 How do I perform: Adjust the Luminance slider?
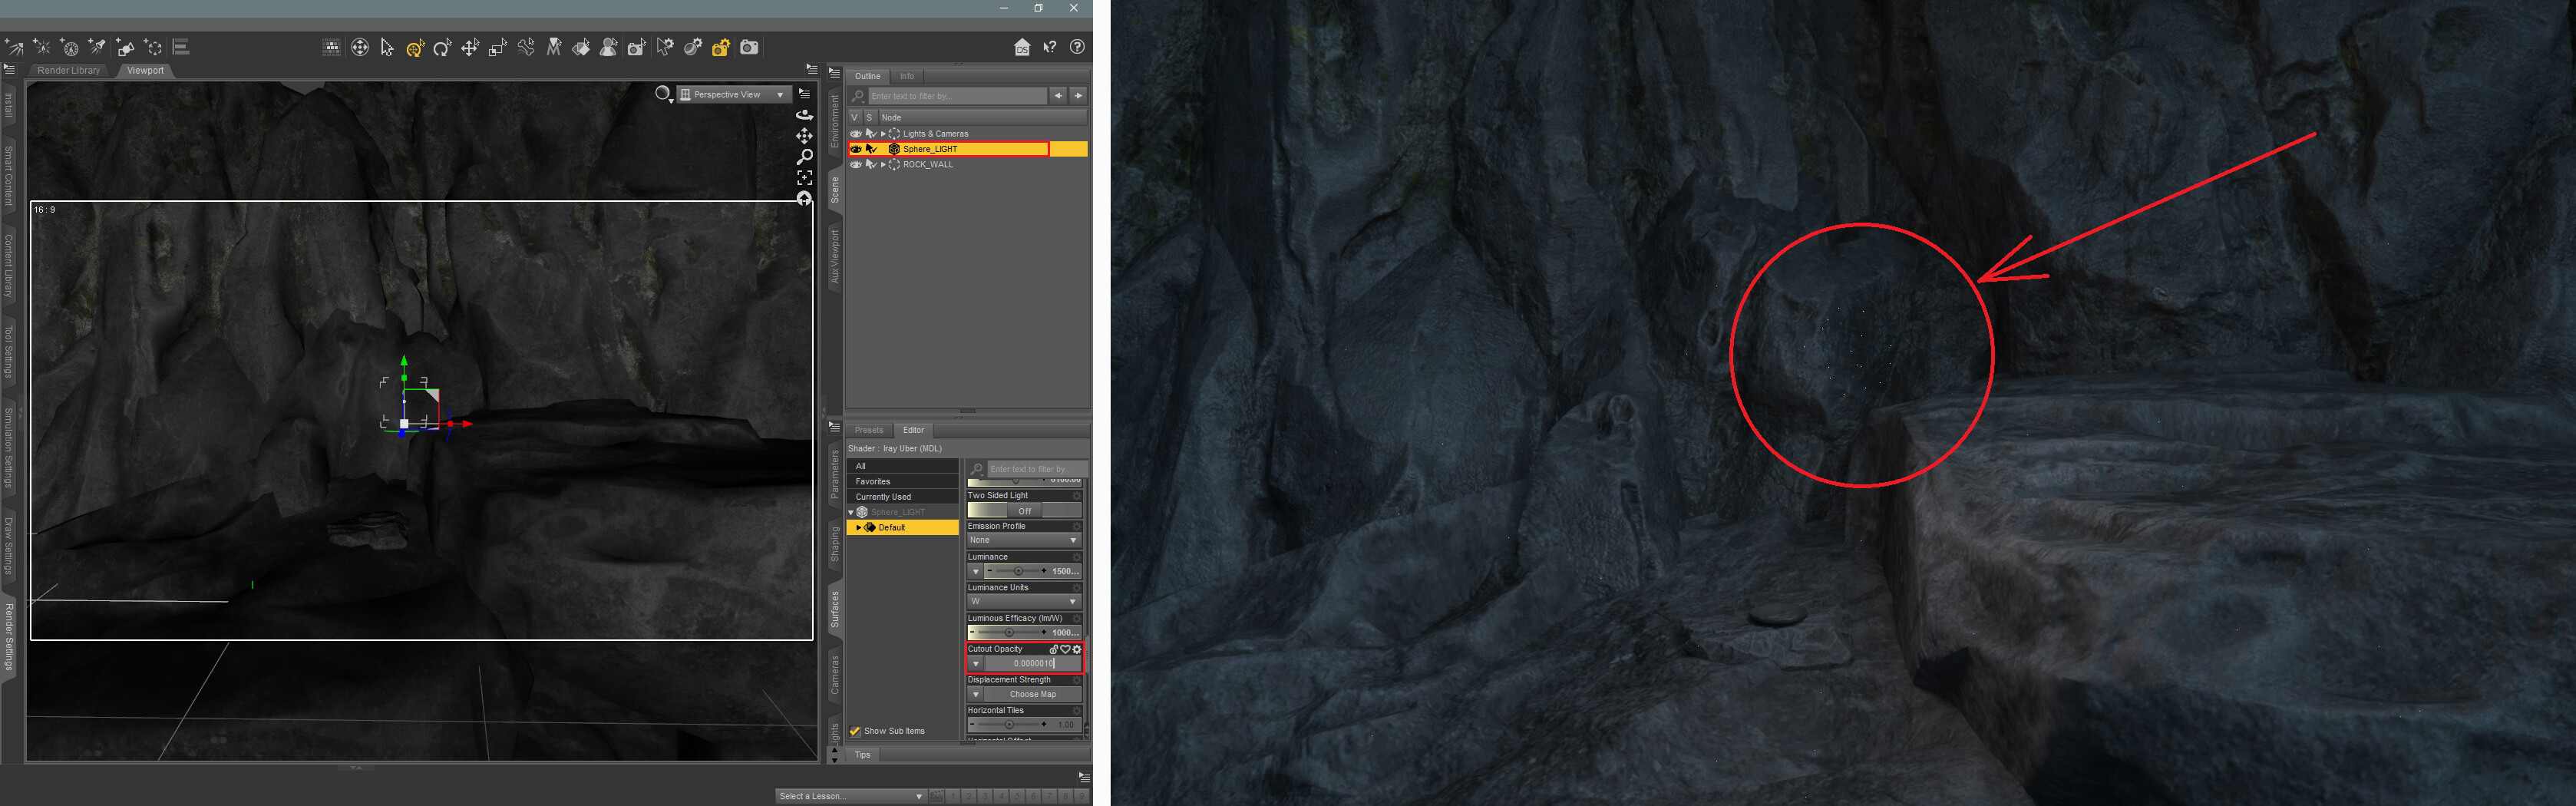[x=1016, y=571]
